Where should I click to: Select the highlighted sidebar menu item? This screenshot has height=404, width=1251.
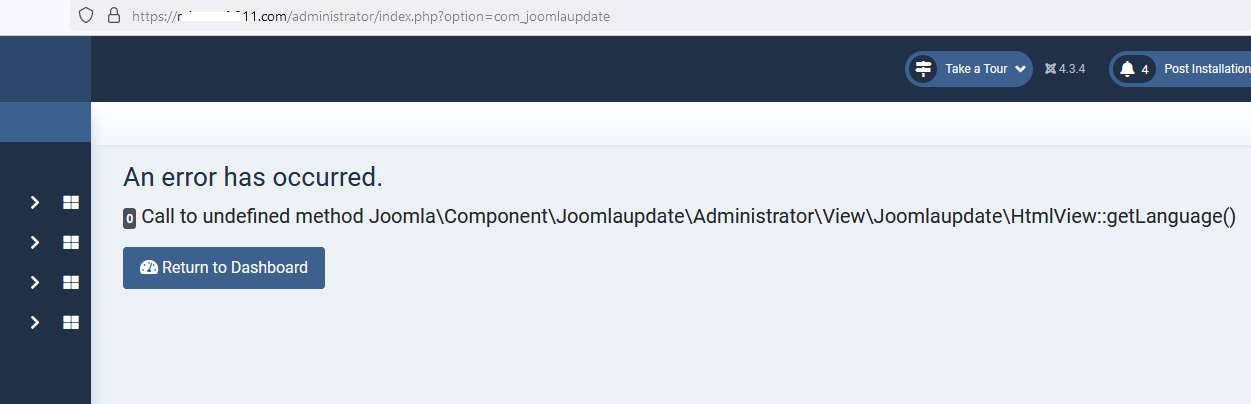click(x=45, y=122)
